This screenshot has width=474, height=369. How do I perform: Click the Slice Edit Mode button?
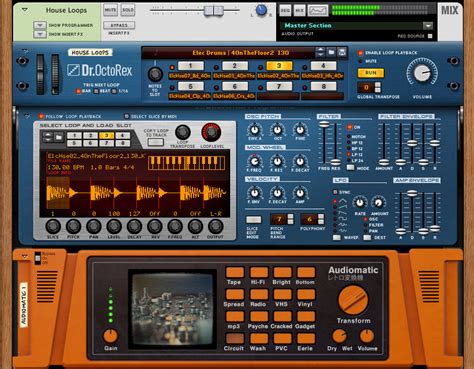click(253, 220)
